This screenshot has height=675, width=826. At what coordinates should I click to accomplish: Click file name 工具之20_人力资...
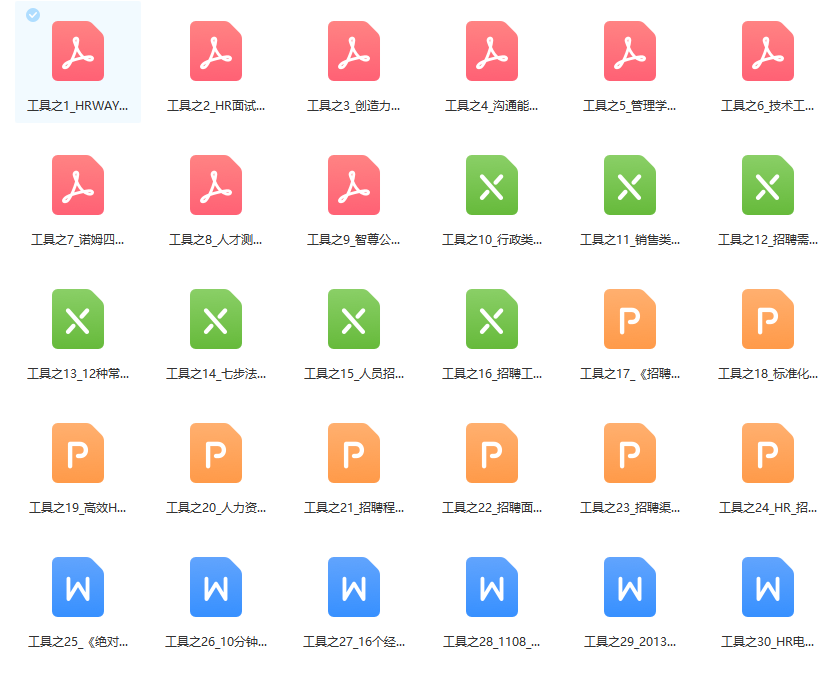(216, 507)
